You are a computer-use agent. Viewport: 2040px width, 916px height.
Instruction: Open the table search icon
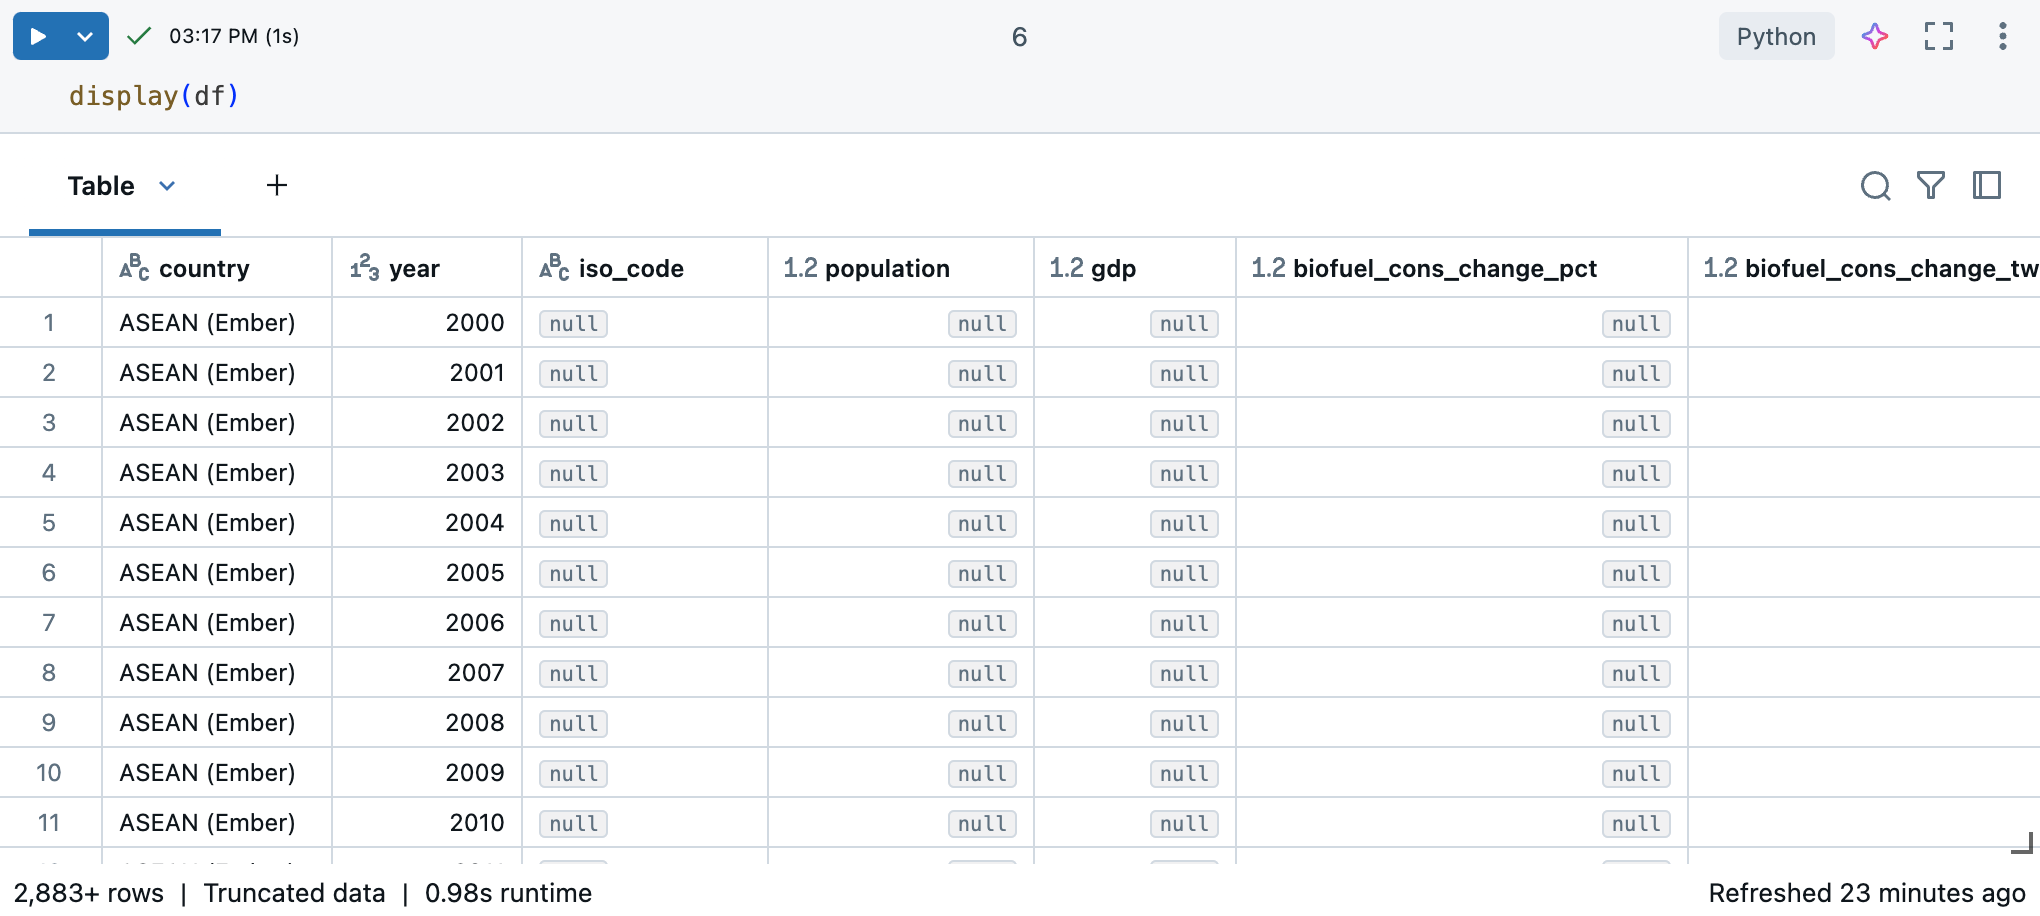click(x=1876, y=186)
